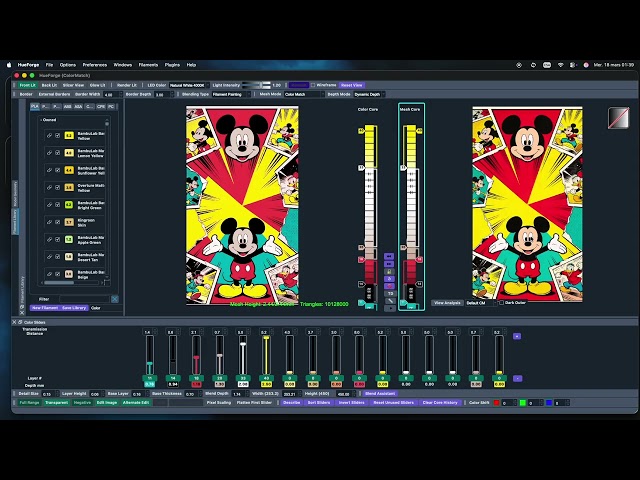Click red color shift swatch
Image resolution: width=640 pixels, height=480 pixels.
point(496,403)
